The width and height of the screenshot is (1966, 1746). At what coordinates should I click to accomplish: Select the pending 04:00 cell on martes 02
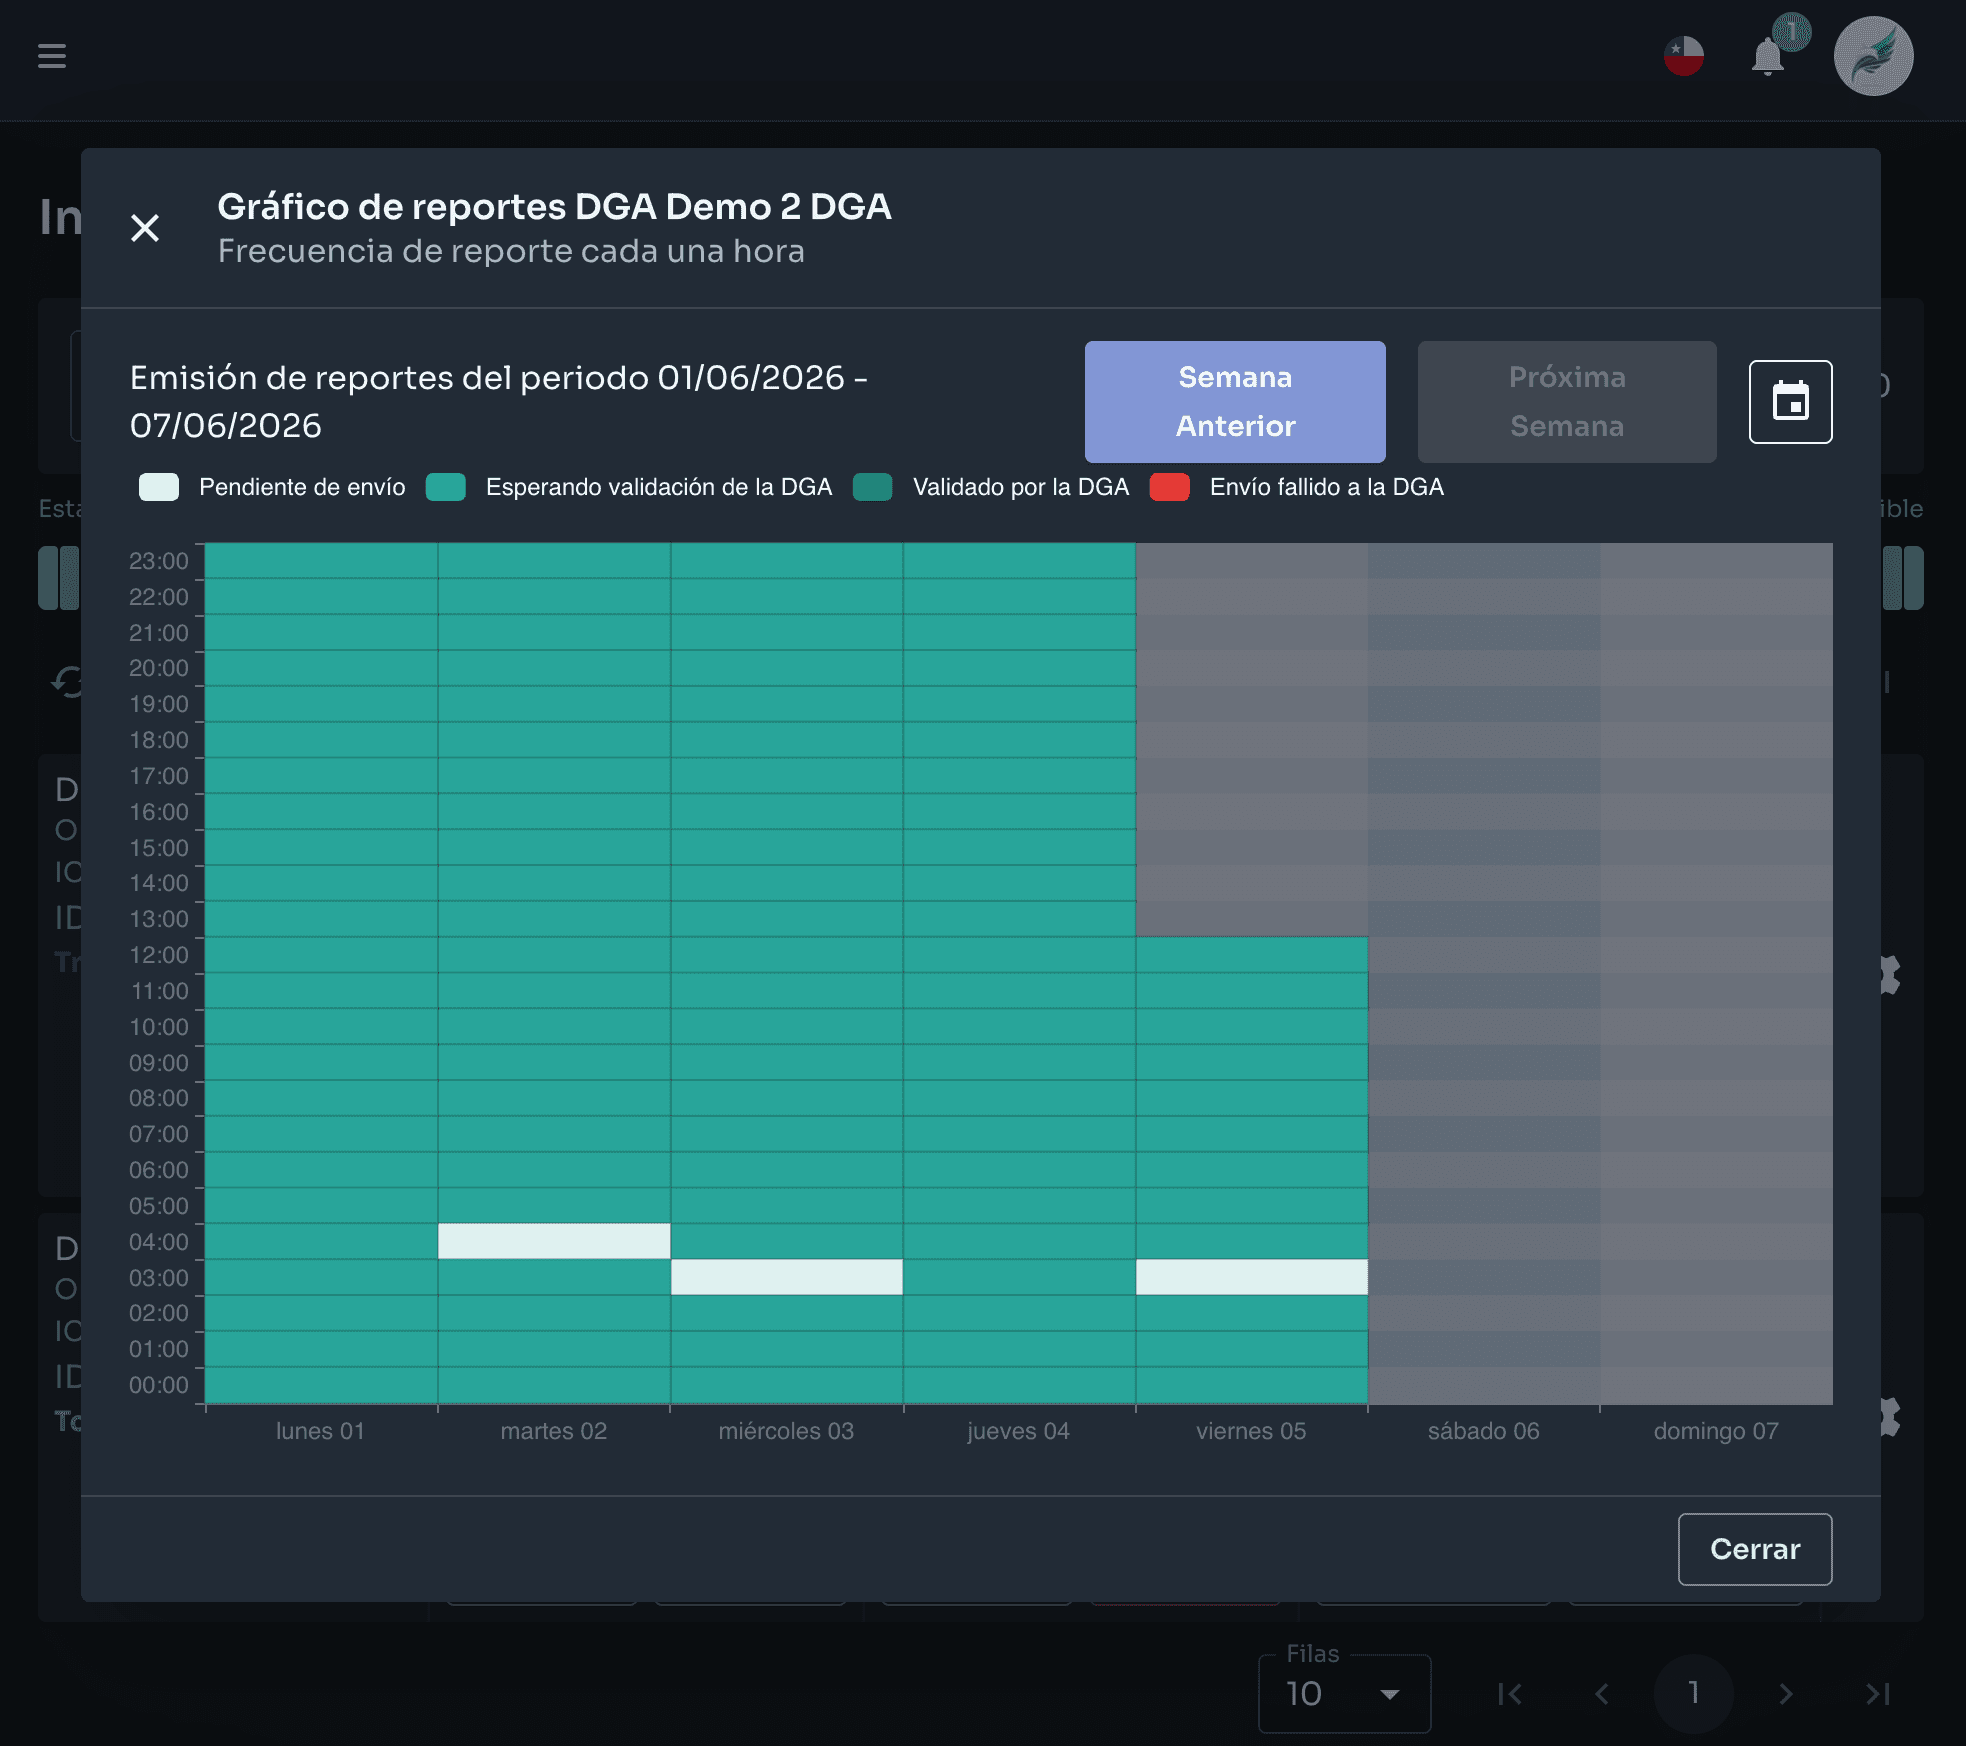coord(554,1241)
